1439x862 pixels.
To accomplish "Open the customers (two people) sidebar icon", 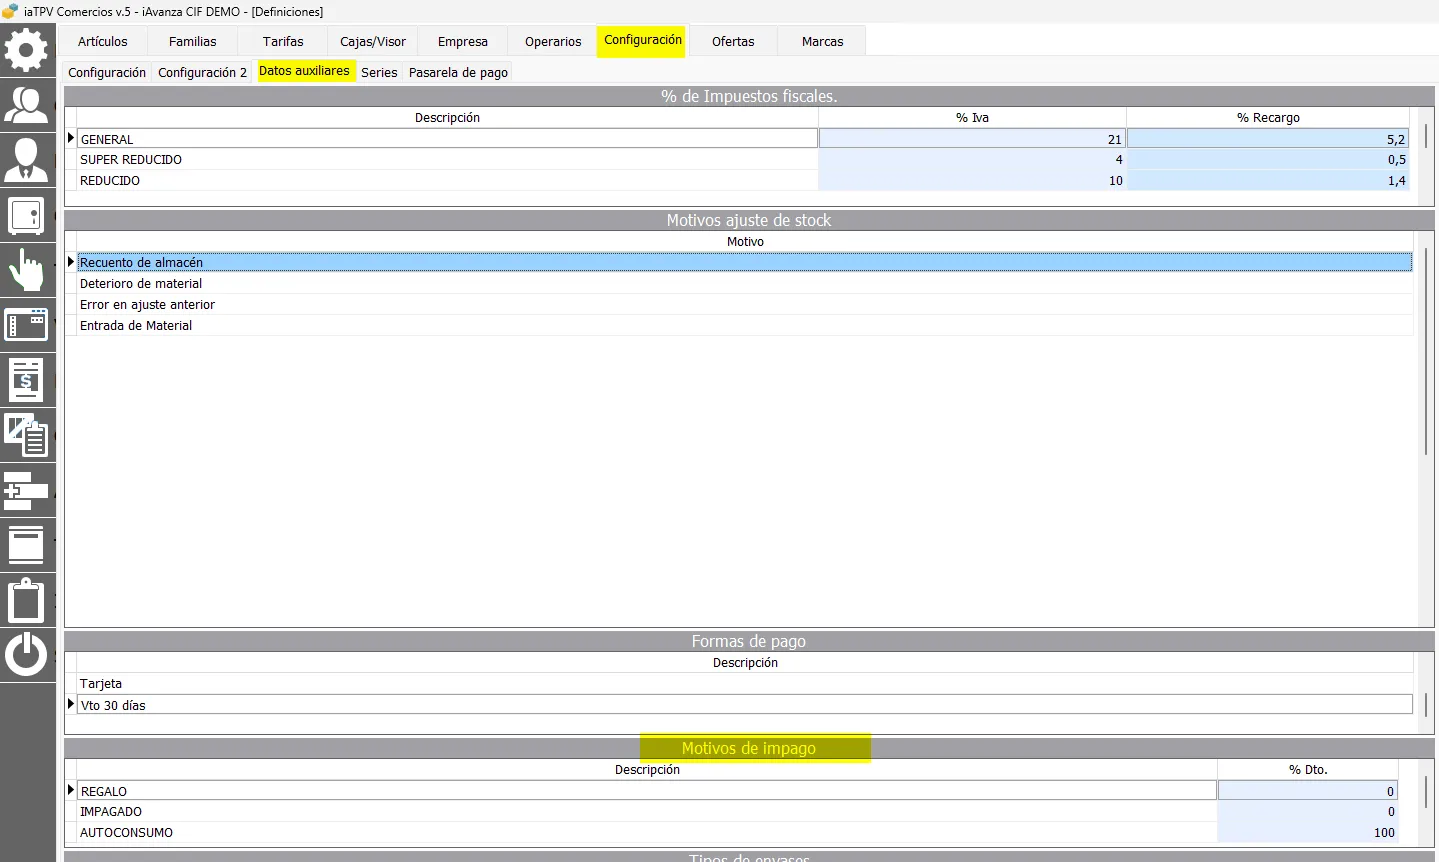I will (x=27, y=104).
